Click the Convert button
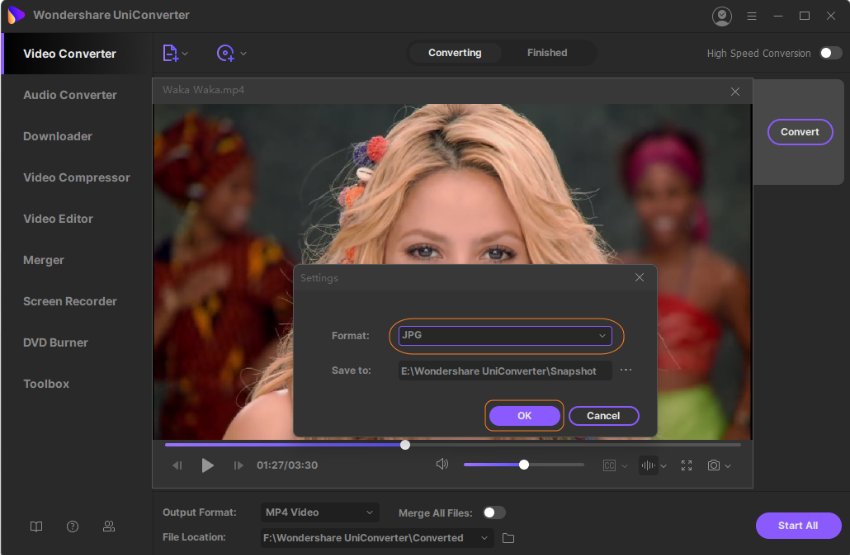 click(800, 132)
